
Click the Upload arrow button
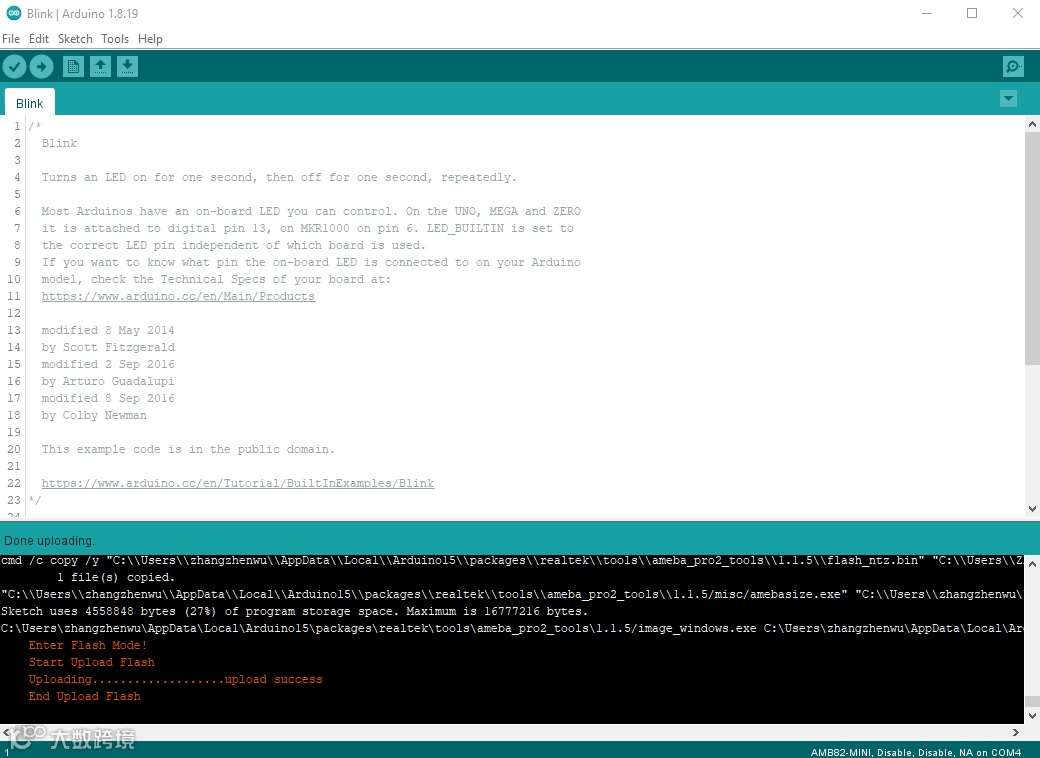pos(41,66)
